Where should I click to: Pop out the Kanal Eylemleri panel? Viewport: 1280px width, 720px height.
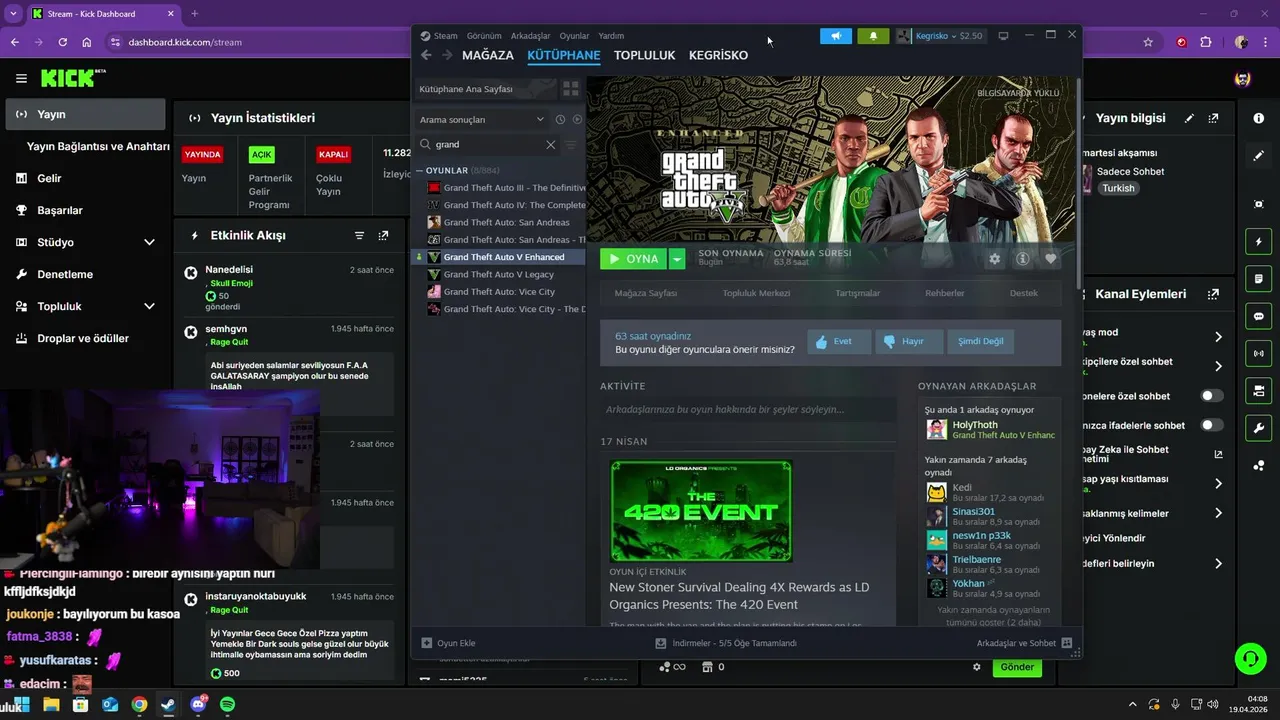tap(1213, 294)
